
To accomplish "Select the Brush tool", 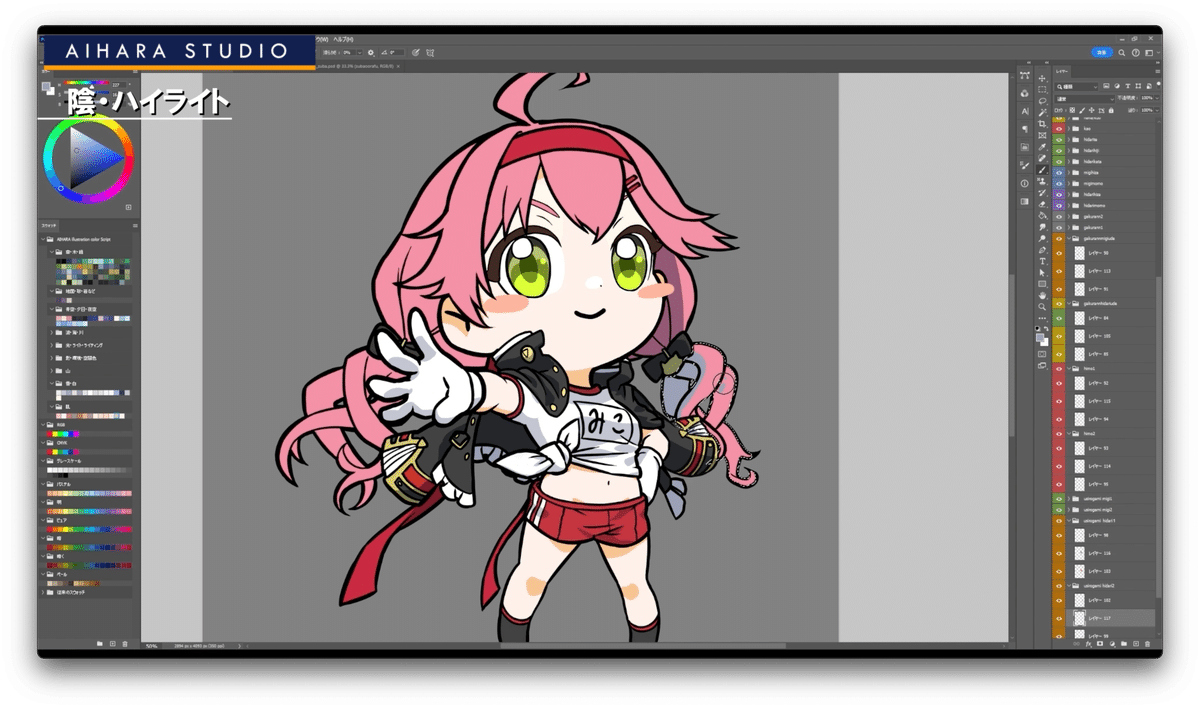I will [x=1042, y=169].
